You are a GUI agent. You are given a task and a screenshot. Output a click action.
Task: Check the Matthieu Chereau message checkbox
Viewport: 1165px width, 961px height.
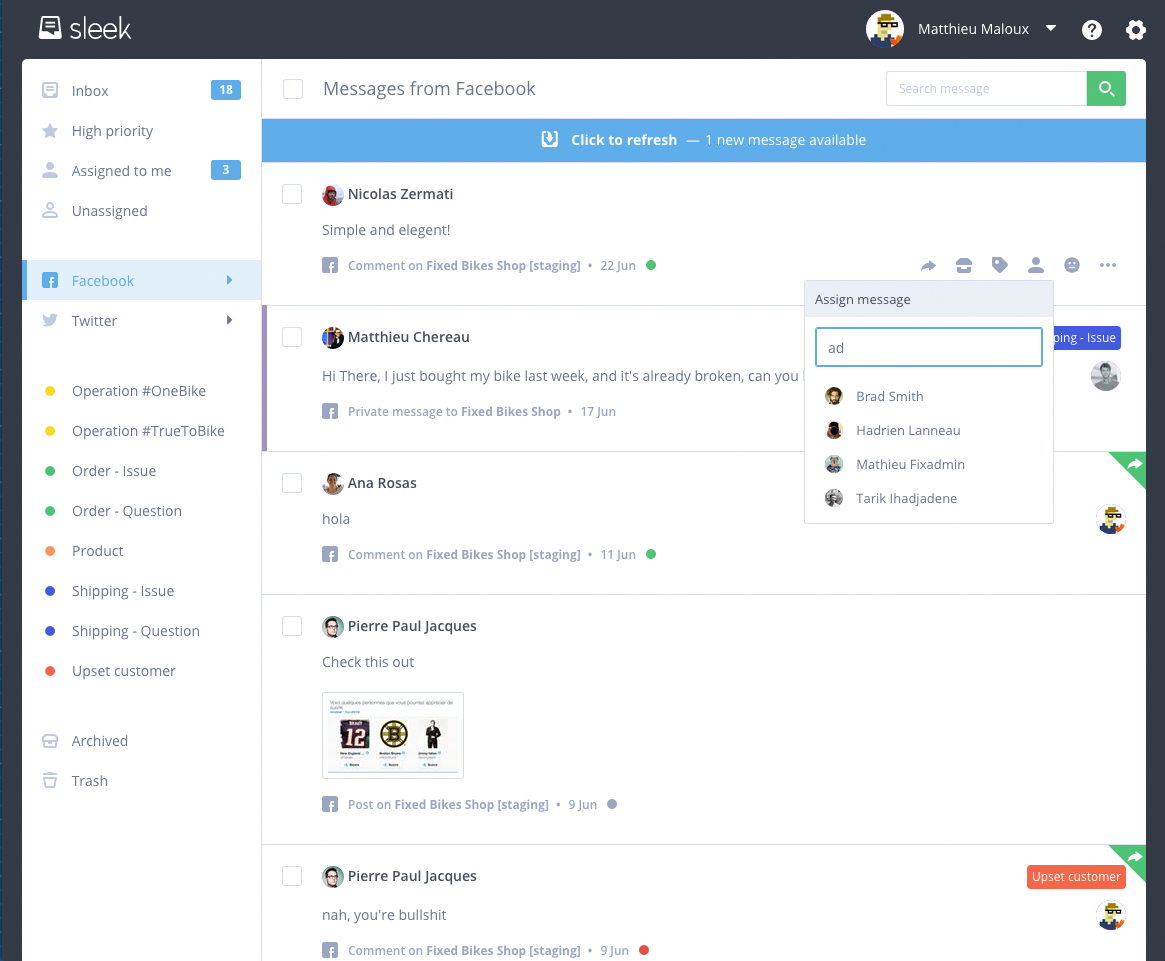pos(292,337)
